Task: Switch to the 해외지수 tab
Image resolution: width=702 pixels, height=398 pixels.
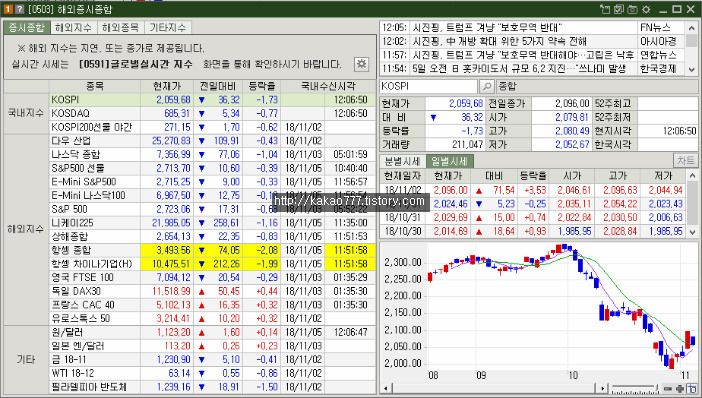Action: [73, 28]
